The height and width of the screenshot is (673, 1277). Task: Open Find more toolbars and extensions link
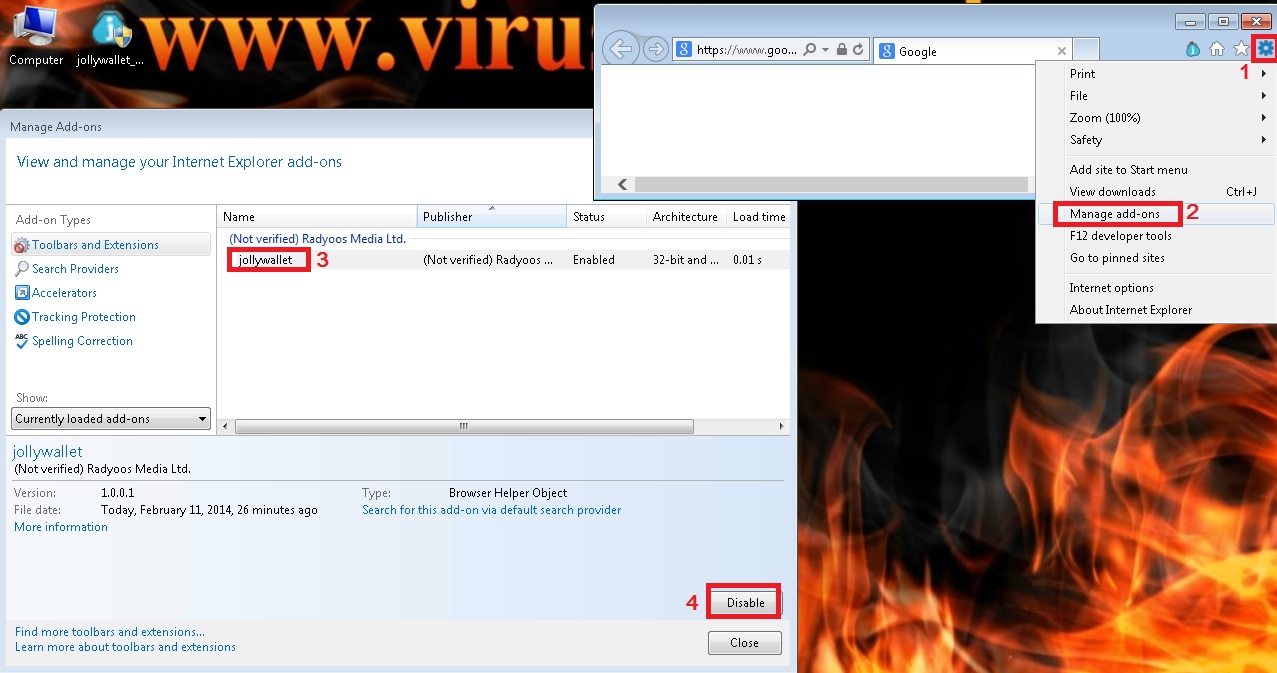tap(110, 632)
